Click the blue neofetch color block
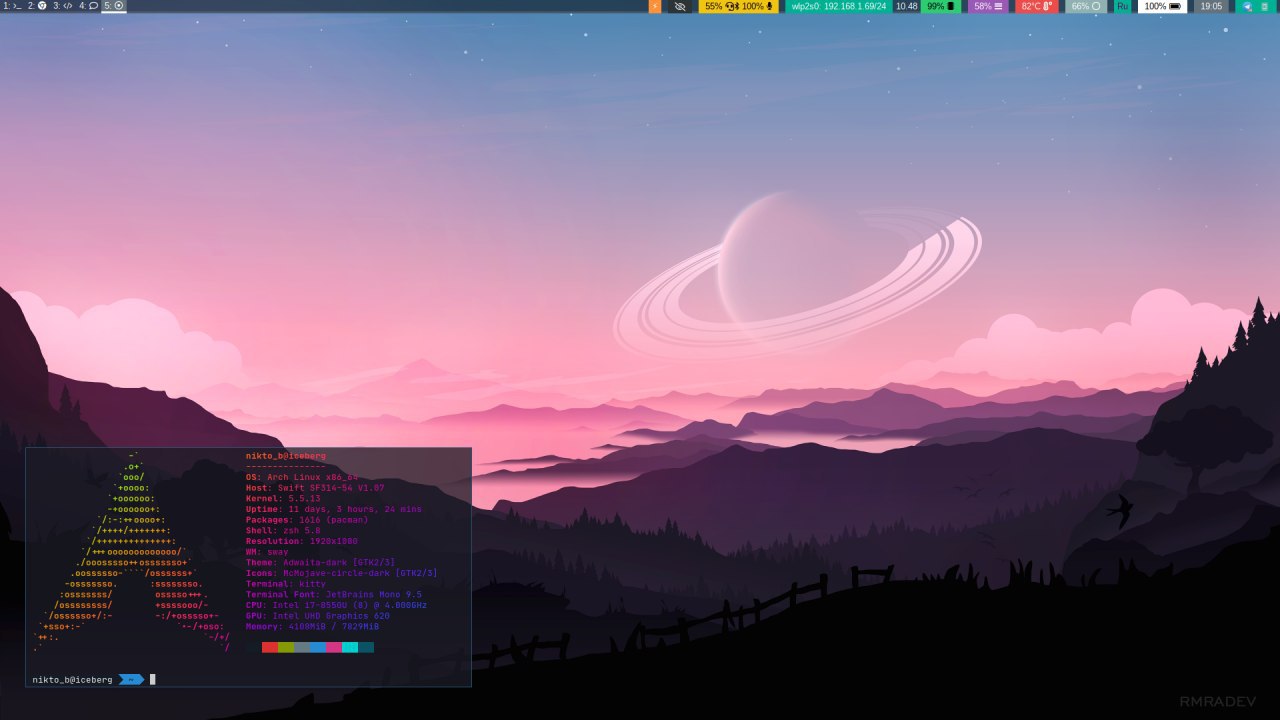 pos(318,647)
